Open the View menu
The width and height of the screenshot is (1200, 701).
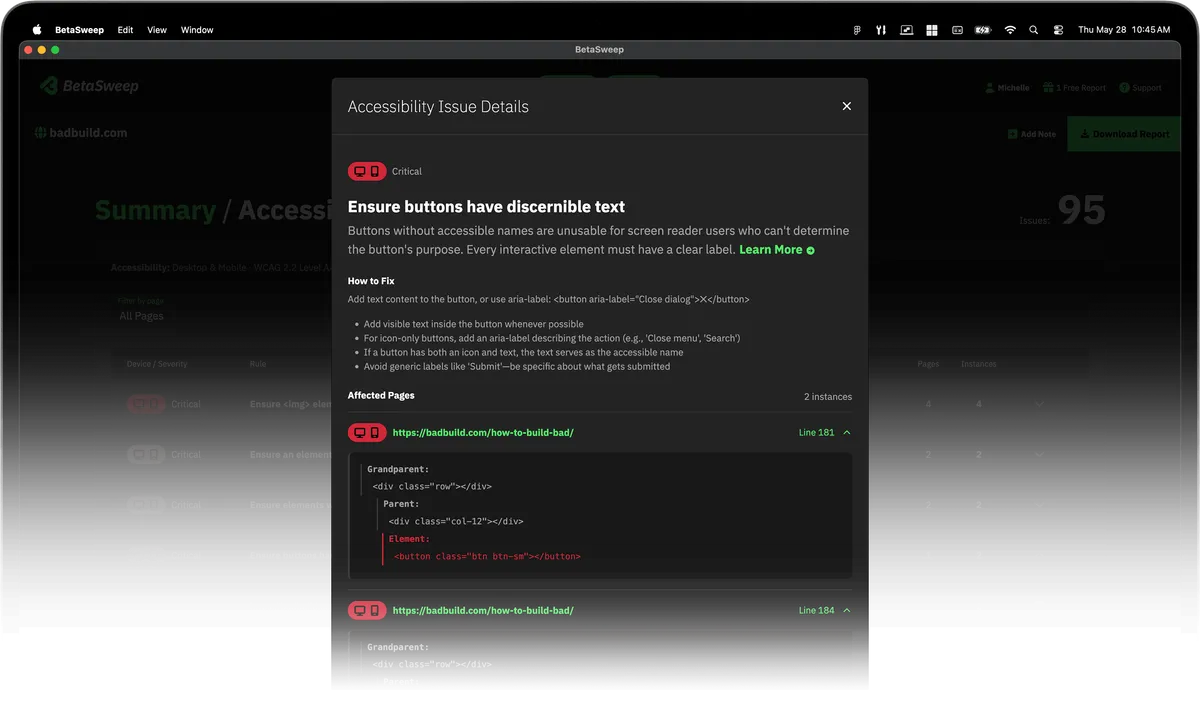pos(157,30)
